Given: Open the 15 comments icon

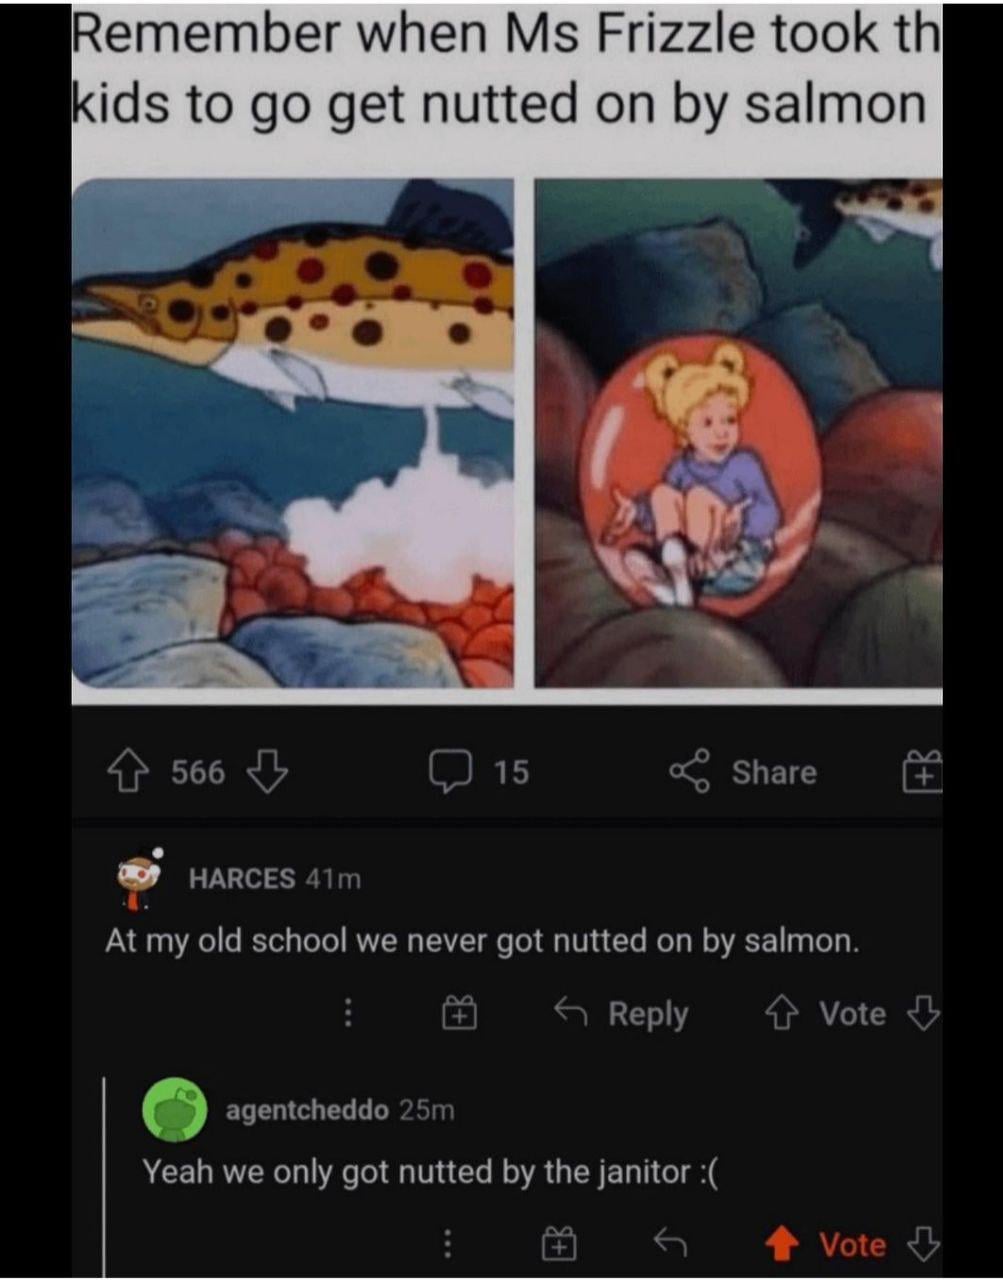Looking at the screenshot, I should (451, 772).
